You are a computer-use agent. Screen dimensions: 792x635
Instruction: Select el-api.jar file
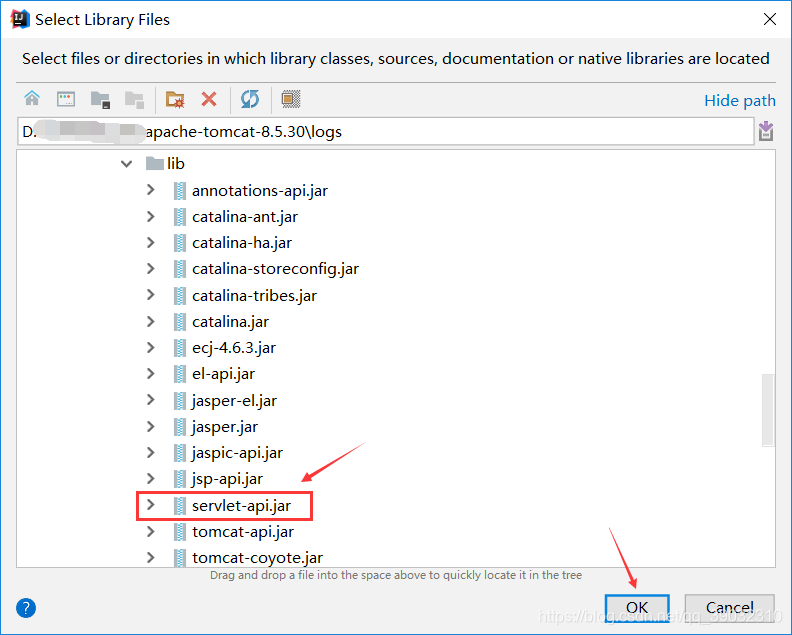[214, 374]
